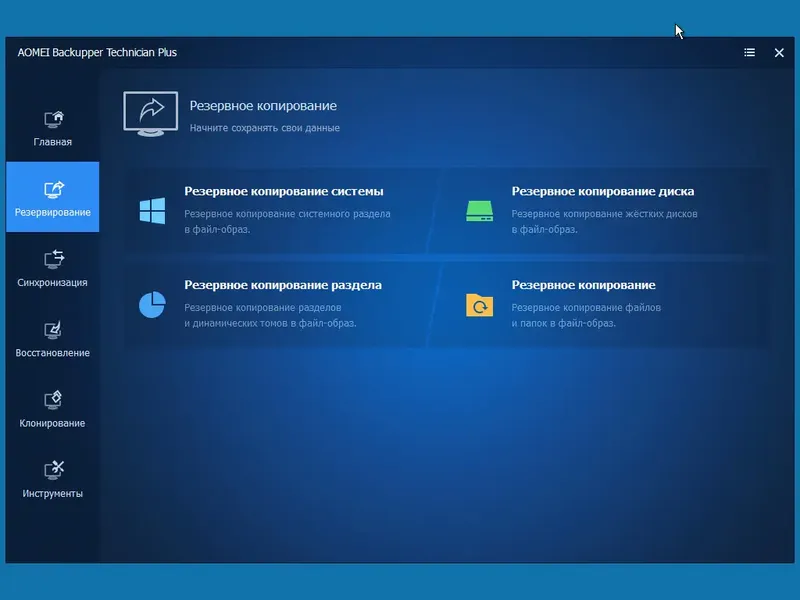Click text 'Резервное копирование разделов'

(263, 308)
